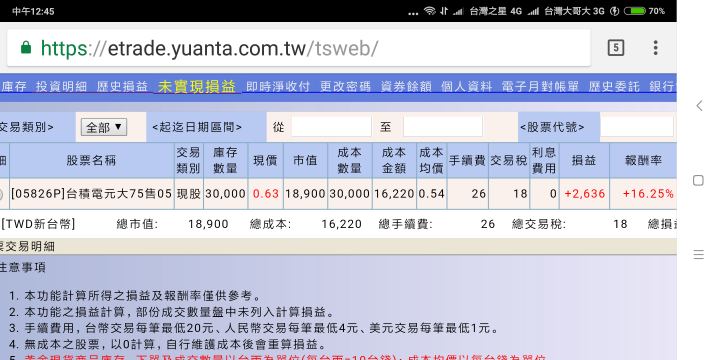Click the profit value +2,636
Image resolution: width=720 pixels, height=360 pixels.
(x=585, y=194)
